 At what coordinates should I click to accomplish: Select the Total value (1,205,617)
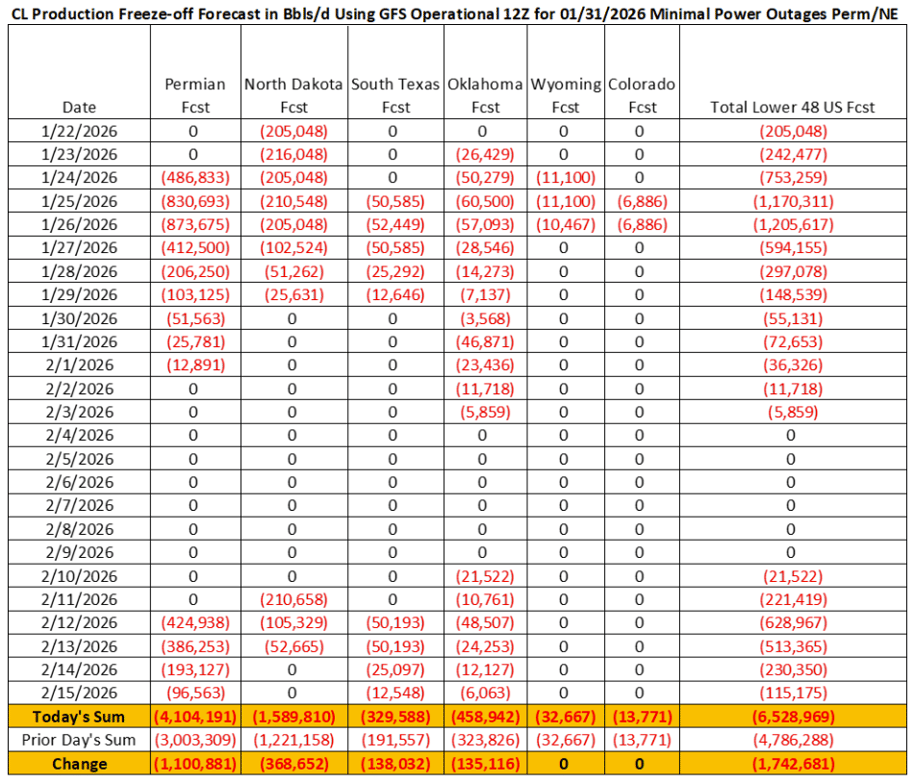(x=792, y=225)
